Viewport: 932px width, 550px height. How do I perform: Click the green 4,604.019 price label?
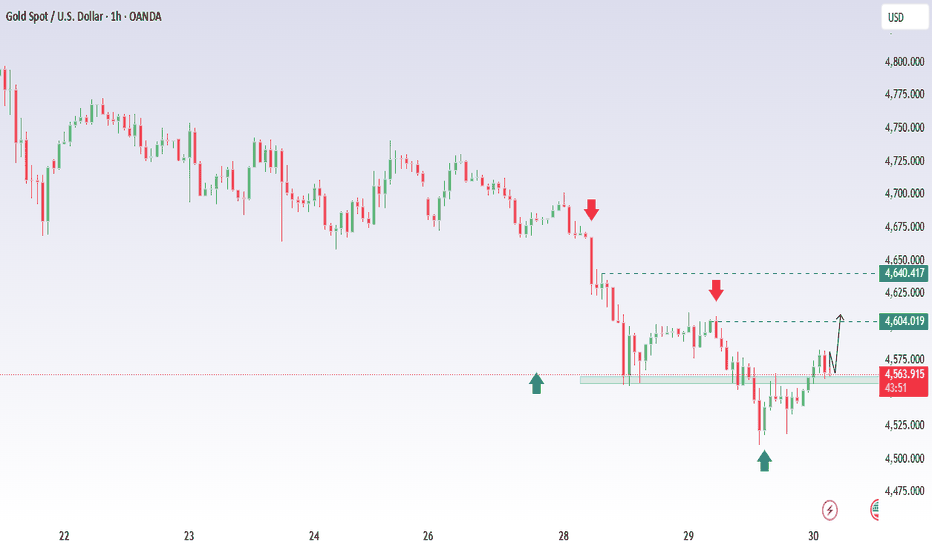pyautogui.click(x=904, y=321)
